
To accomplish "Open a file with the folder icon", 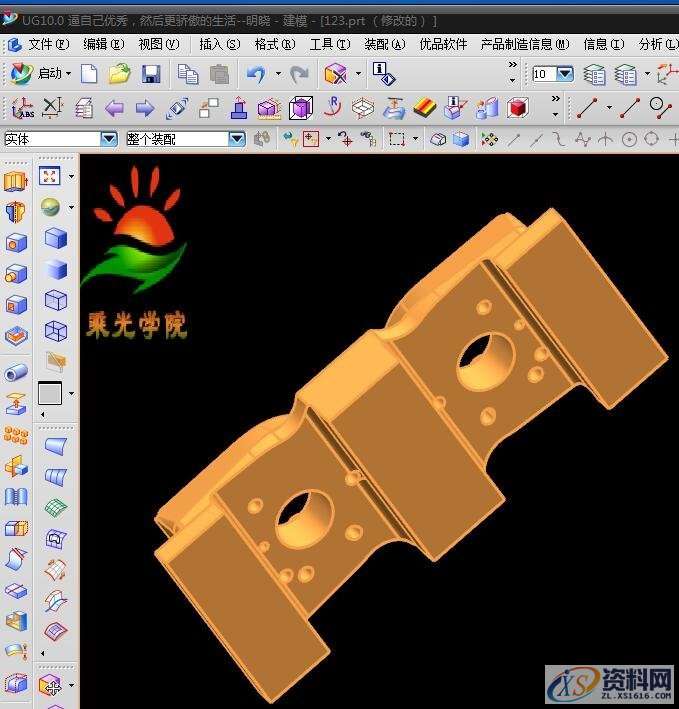I will (x=120, y=74).
